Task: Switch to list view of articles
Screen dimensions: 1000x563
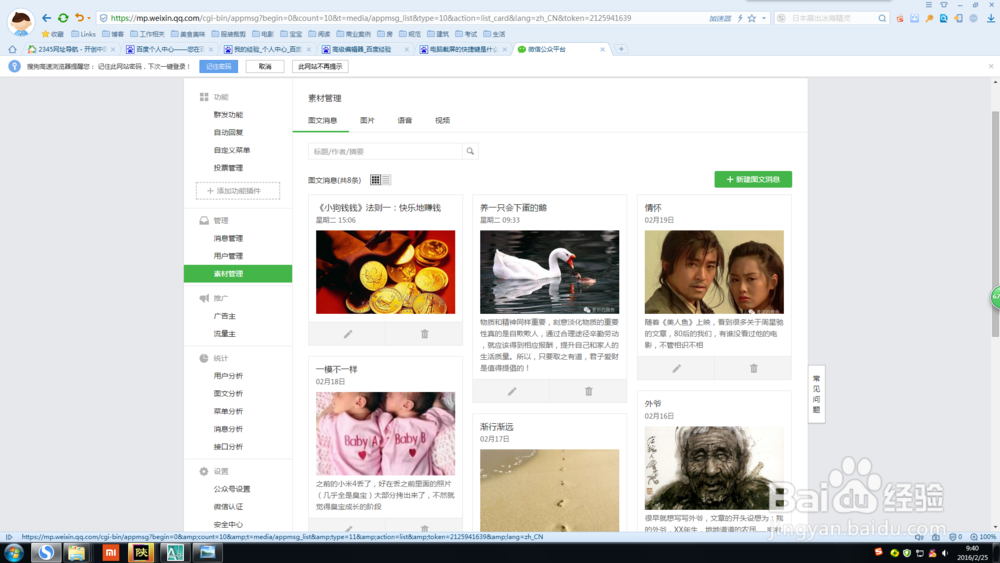Action: point(386,180)
